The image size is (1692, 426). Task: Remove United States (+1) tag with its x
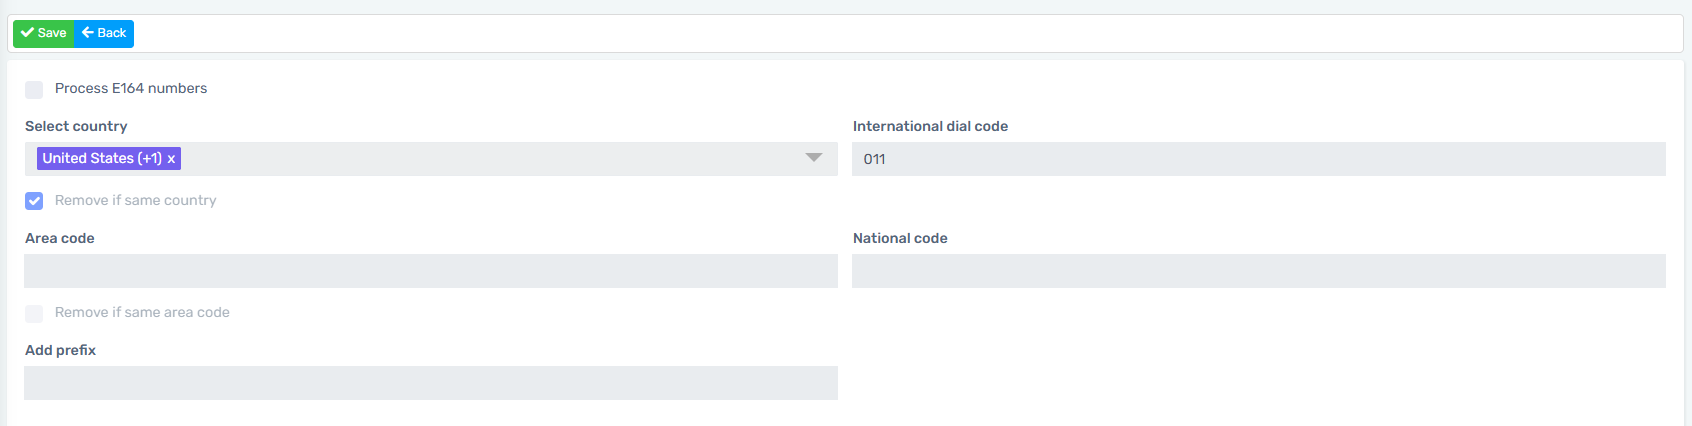[x=171, y=159]
